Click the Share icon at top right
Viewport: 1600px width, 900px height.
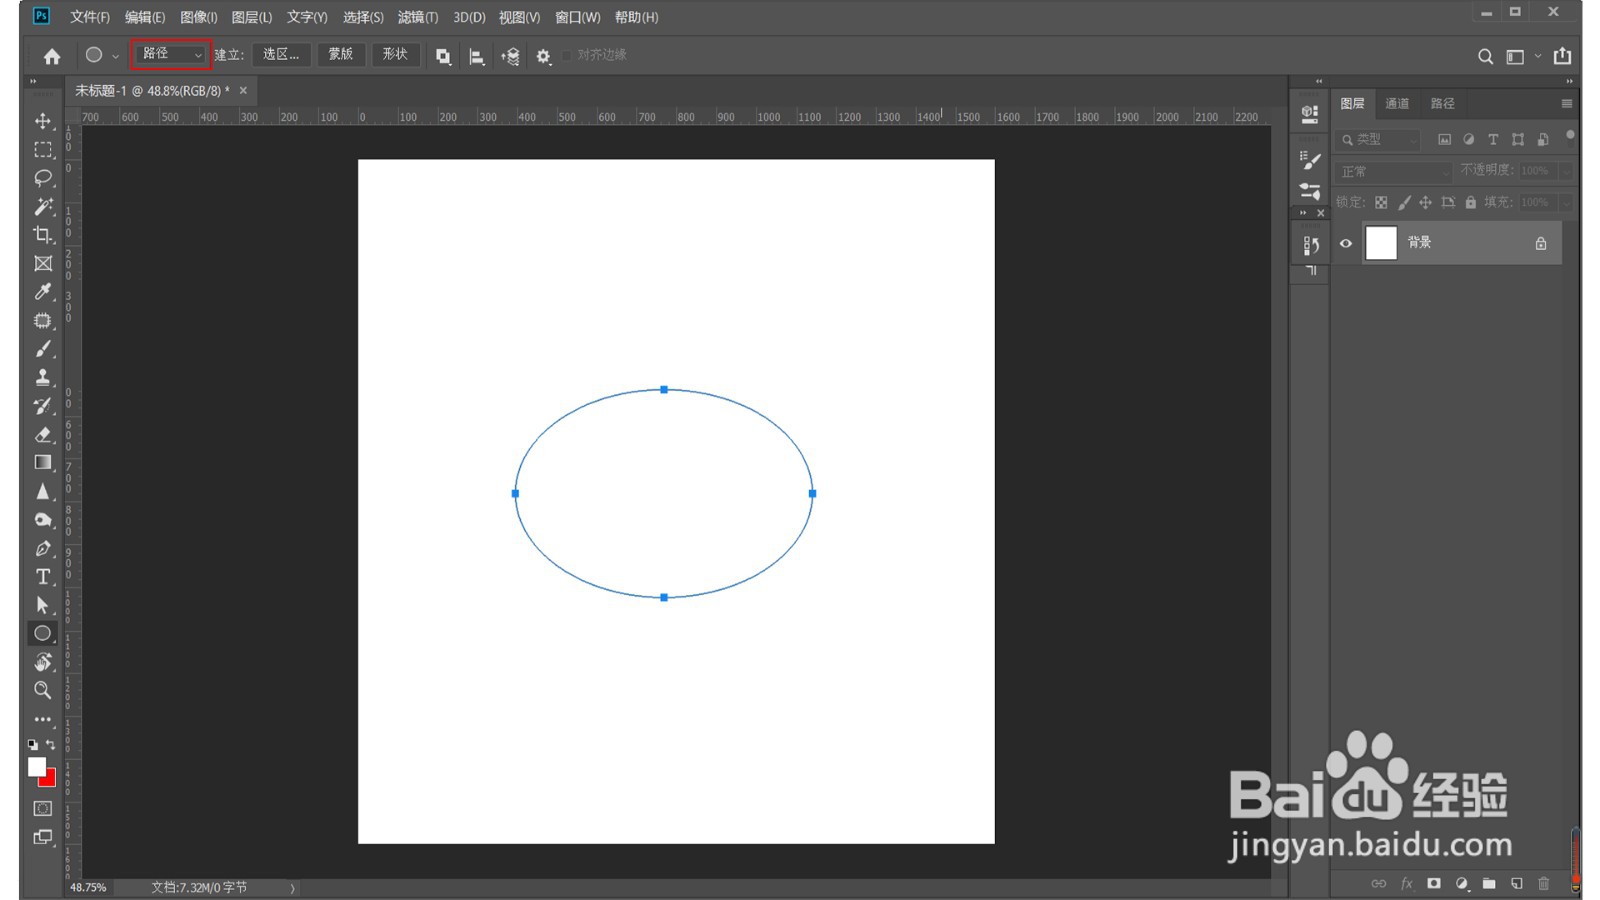pos(1563,56)
